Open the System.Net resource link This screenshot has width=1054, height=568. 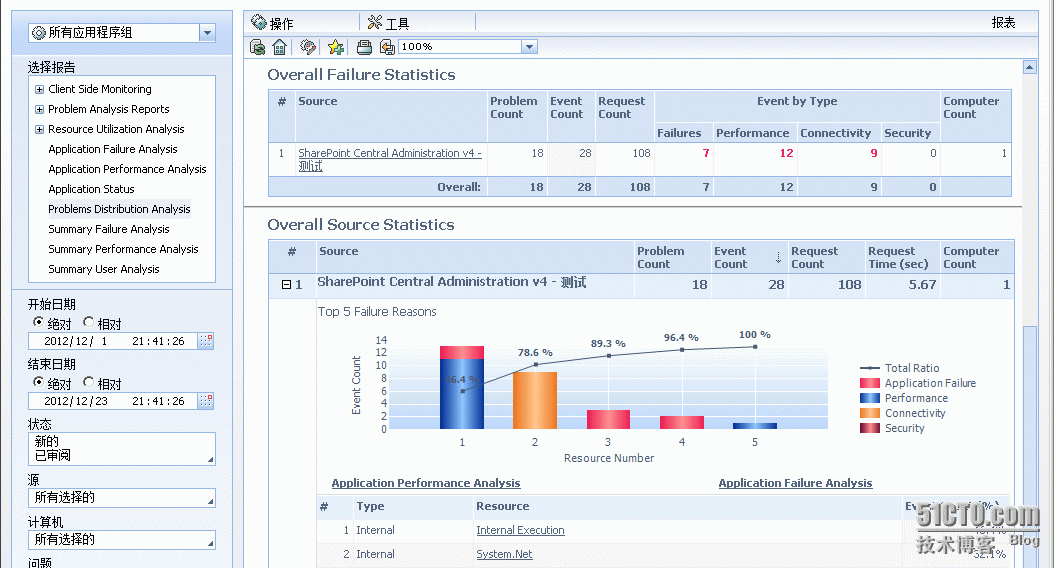[504, 555]
